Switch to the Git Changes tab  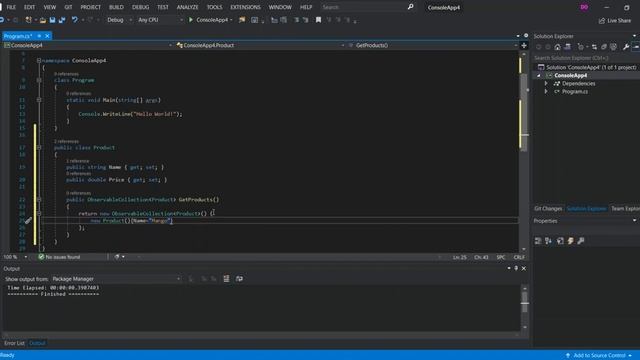point(548,209)
